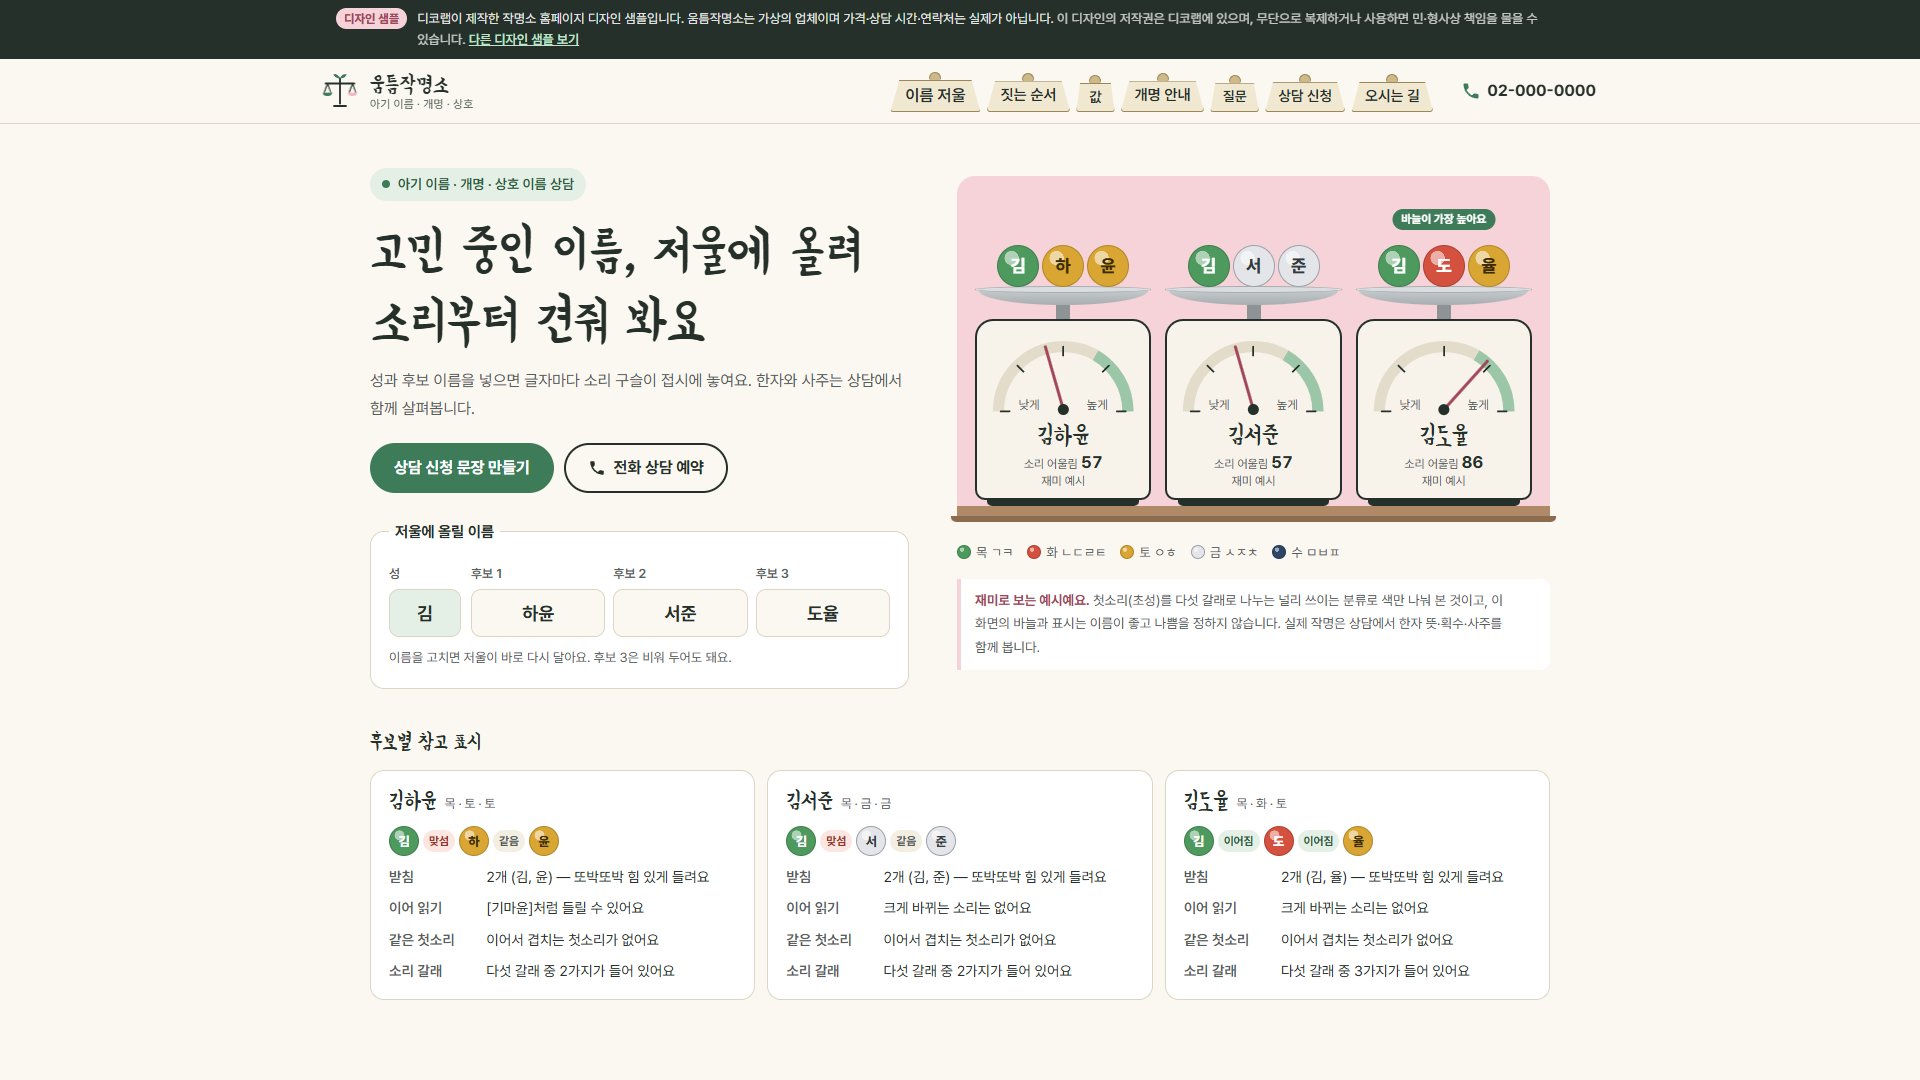This screenshot has width=1920, height=1080.
Task: Click the 맞섬 tag in the 김하윤 card
Action: click(x=439, y=841)
